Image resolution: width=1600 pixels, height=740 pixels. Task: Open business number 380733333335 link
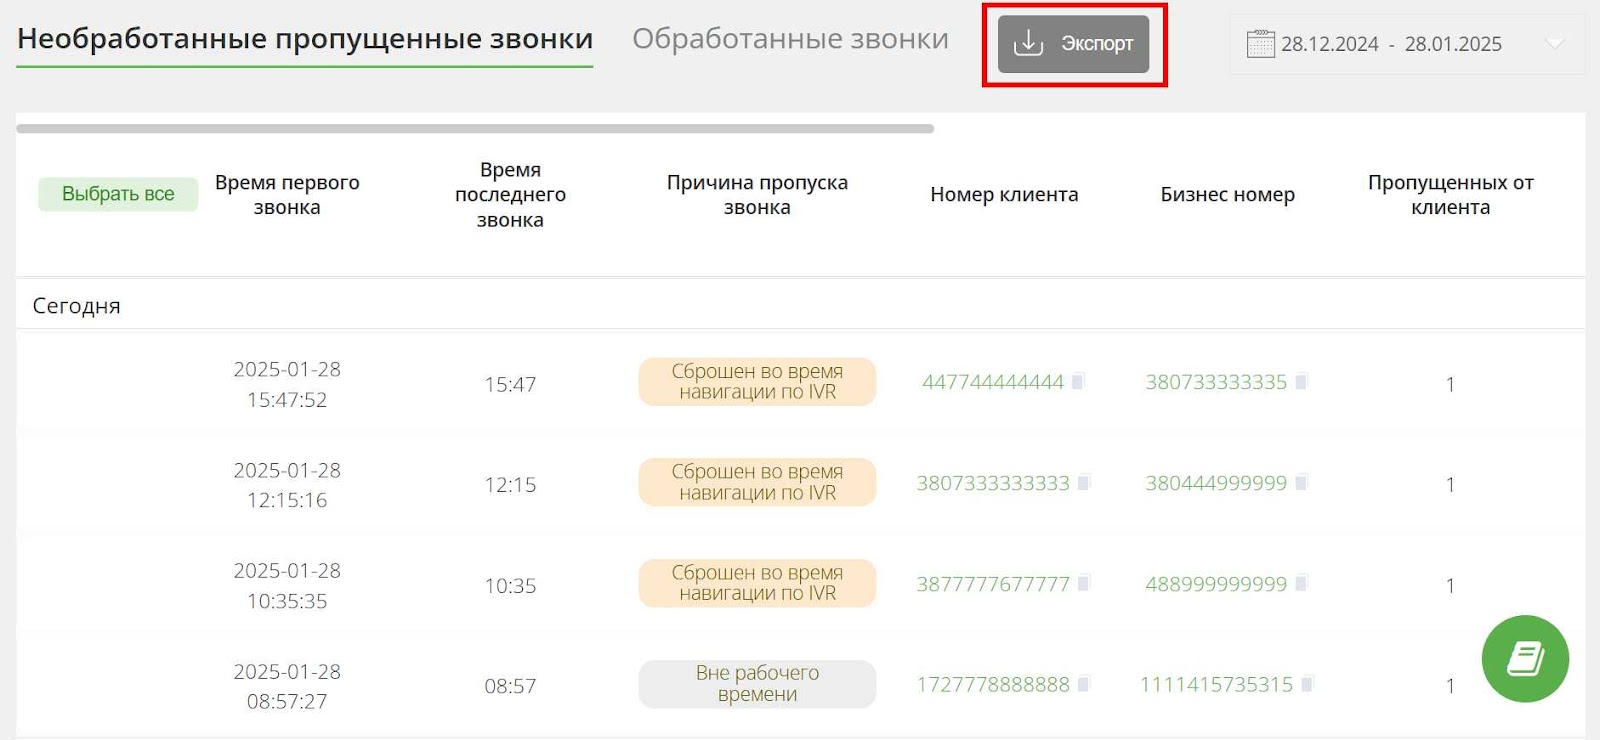coord(1216,382)
